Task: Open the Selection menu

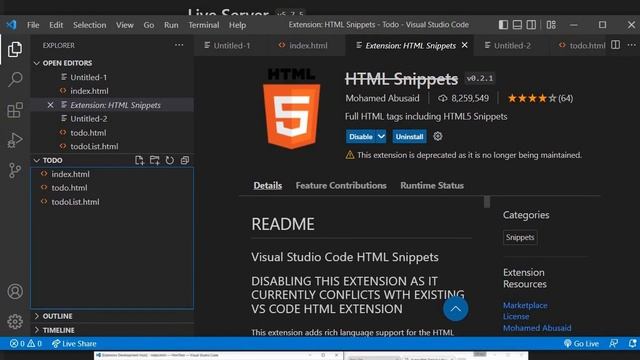Action: [x=89, y=25]
